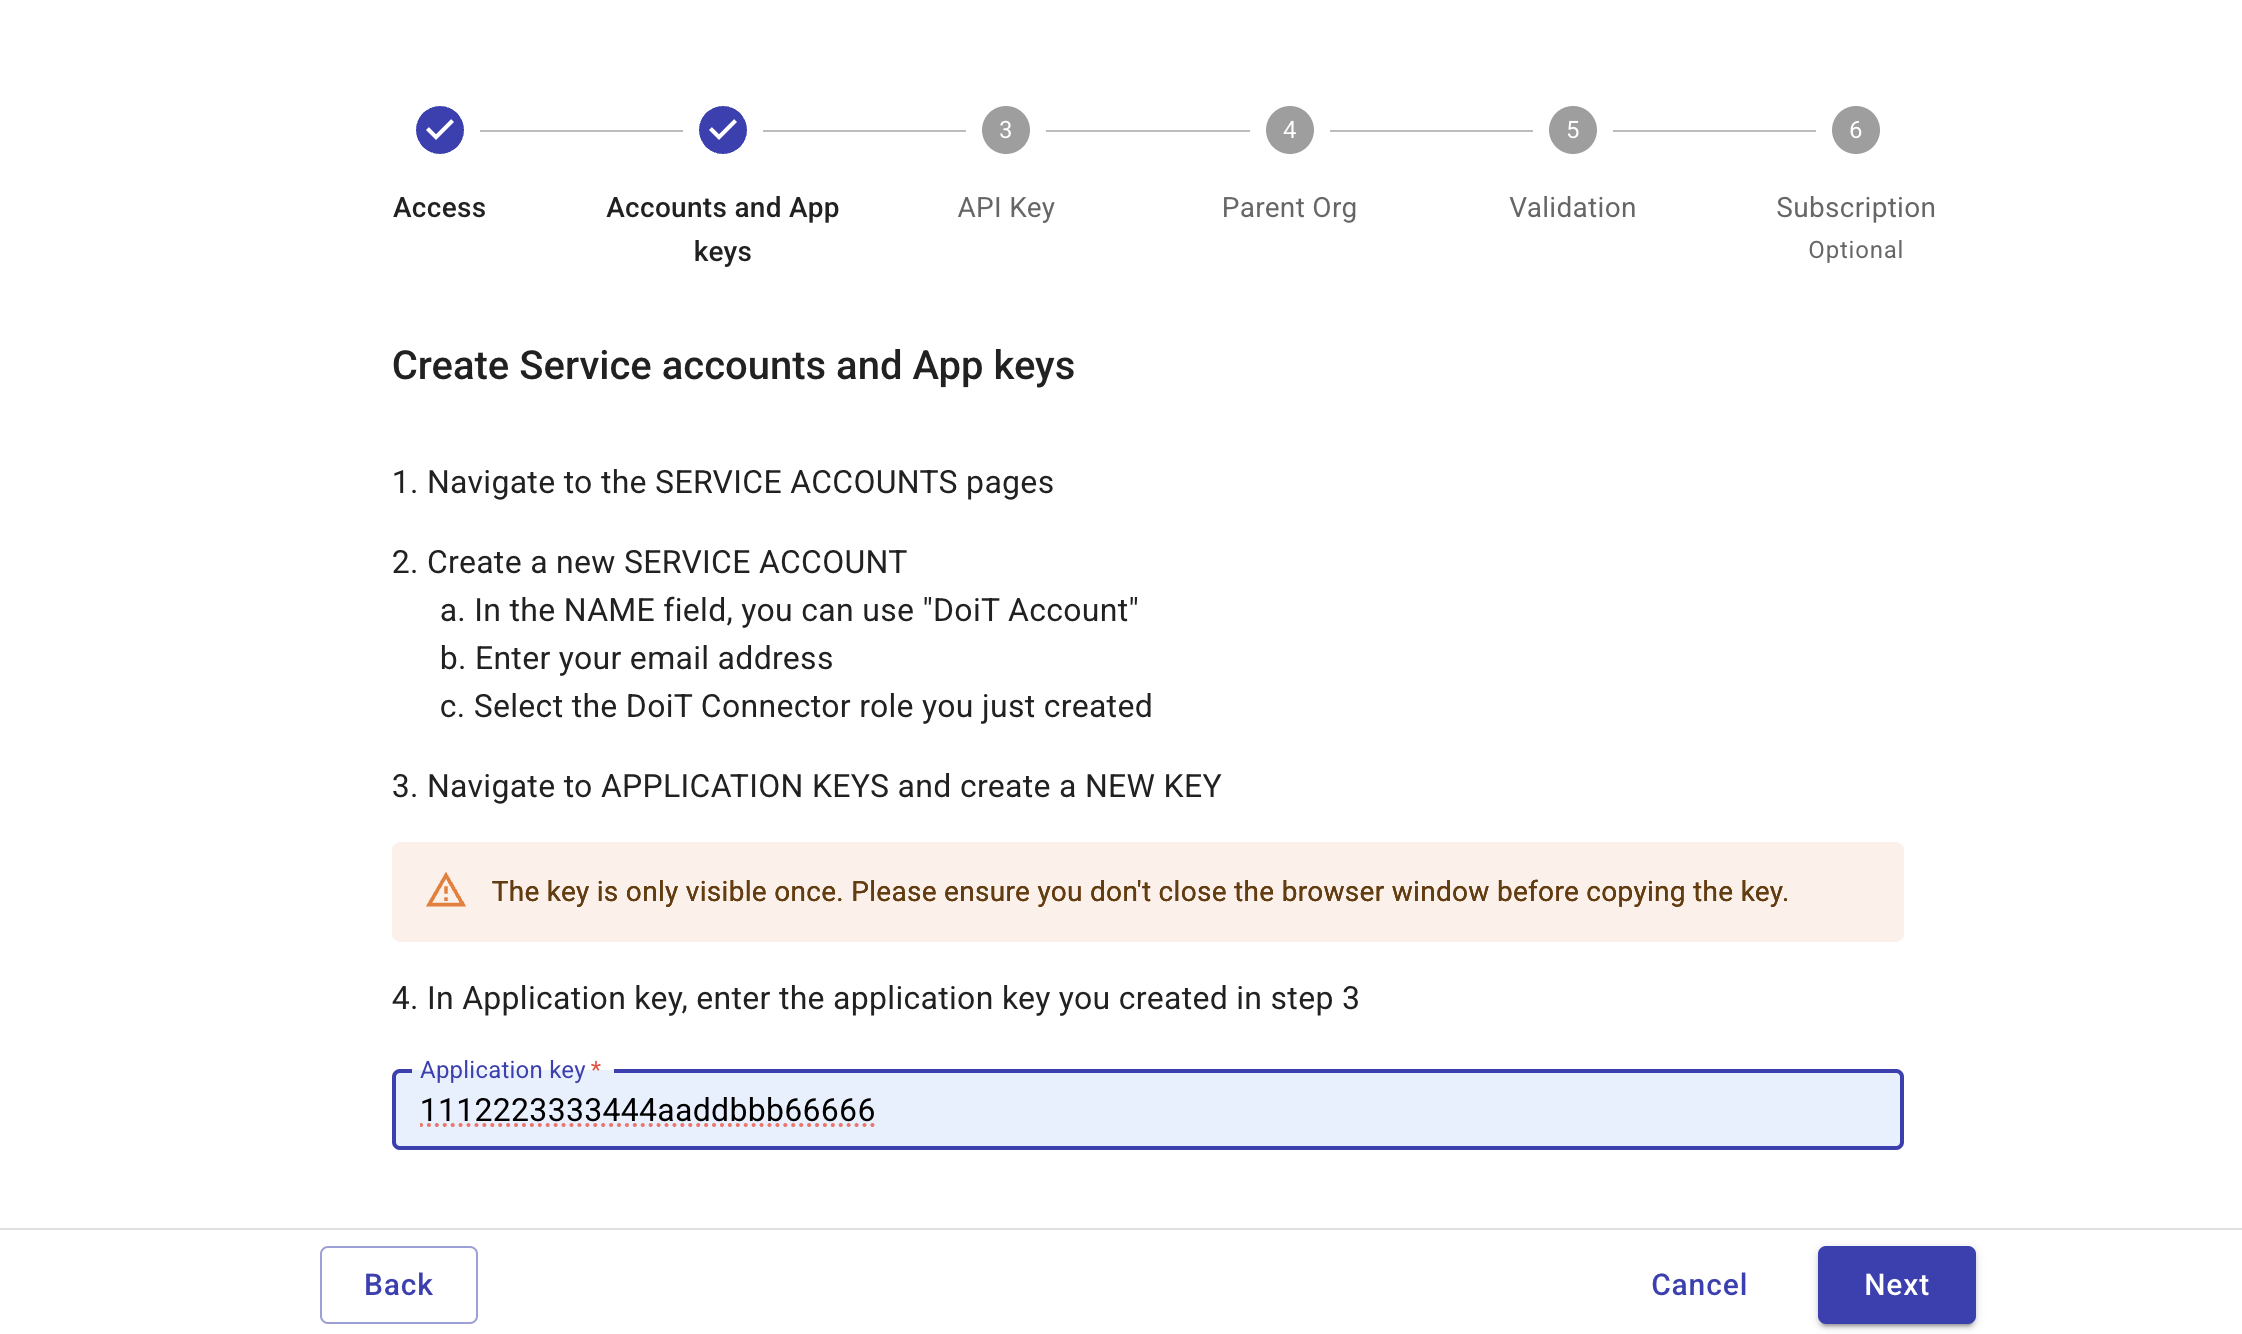Viewport: 2242px width, 1334px height.
Task: Open the Validation step
Action: (1572, 208)
